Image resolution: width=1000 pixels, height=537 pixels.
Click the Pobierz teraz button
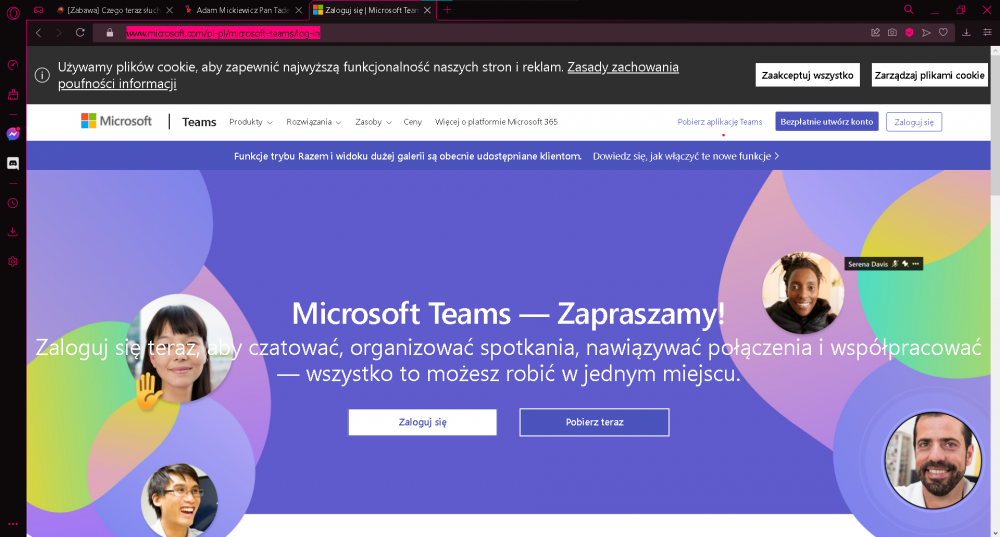coord(594,422)
